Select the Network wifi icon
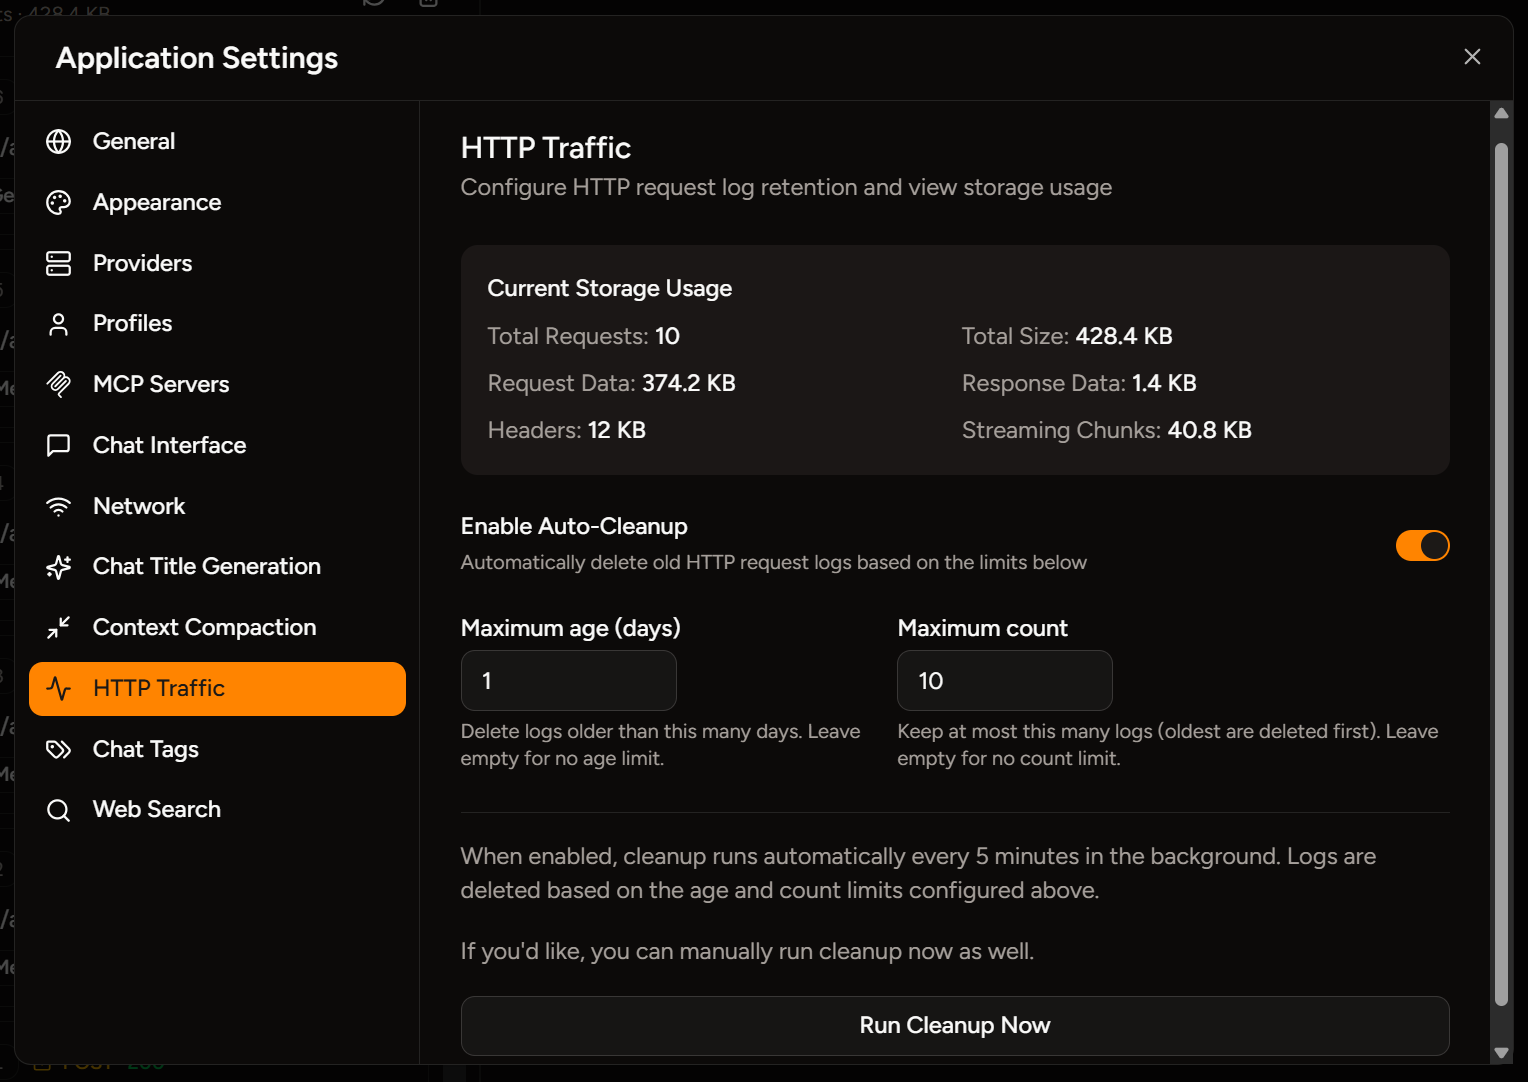This screenshot has height=1082, width=1528. click(59, 506)
